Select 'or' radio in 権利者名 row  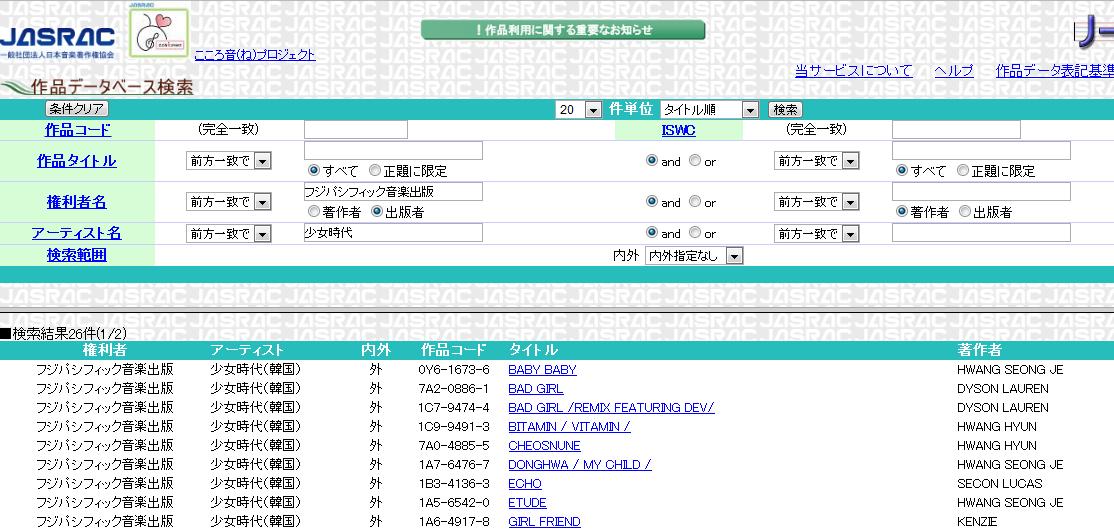(x=695, y=202)
